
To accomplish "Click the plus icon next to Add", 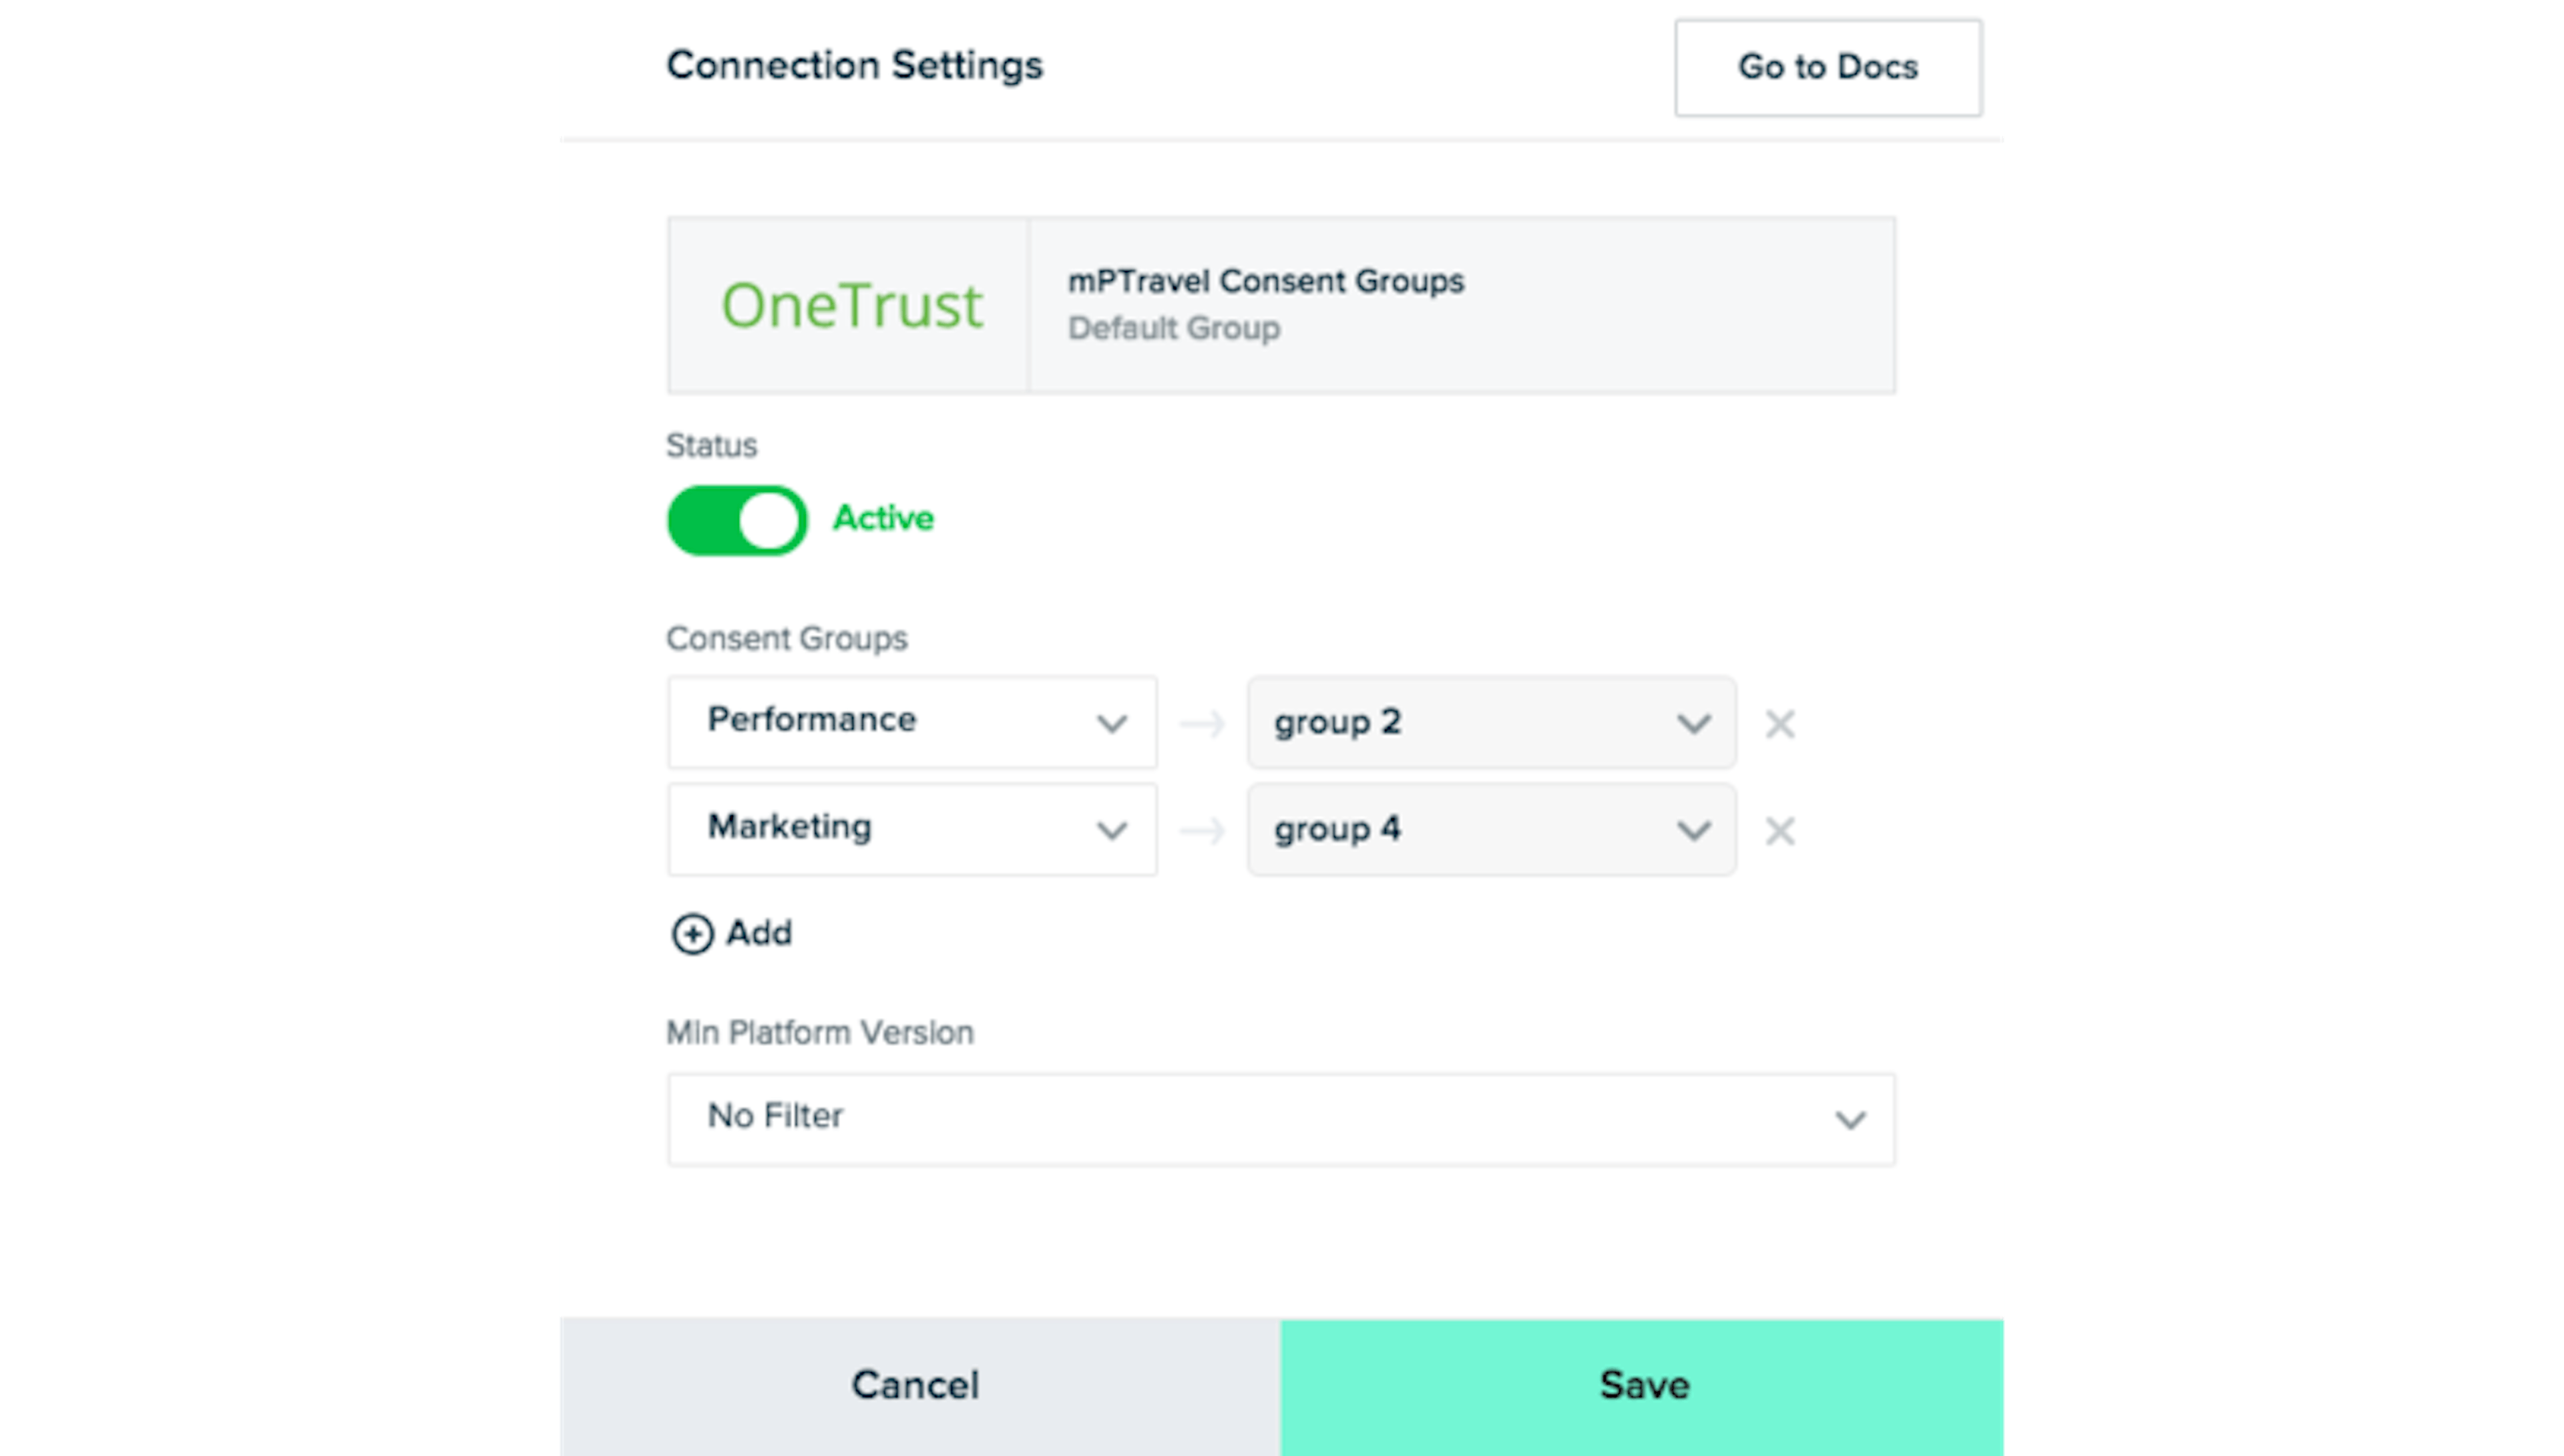I will click(x=692, y=933).
